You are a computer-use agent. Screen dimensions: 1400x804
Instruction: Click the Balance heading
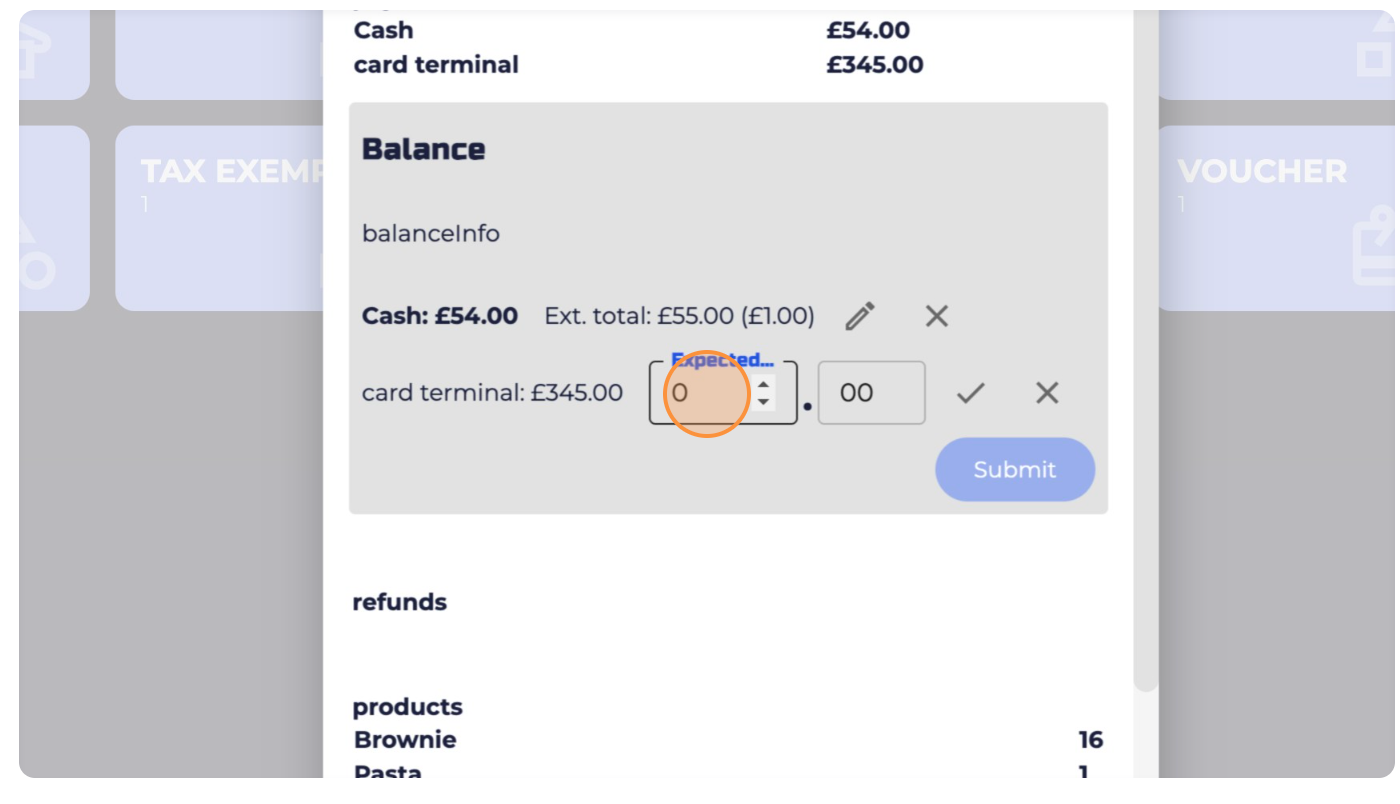click(x=423, y=149)
